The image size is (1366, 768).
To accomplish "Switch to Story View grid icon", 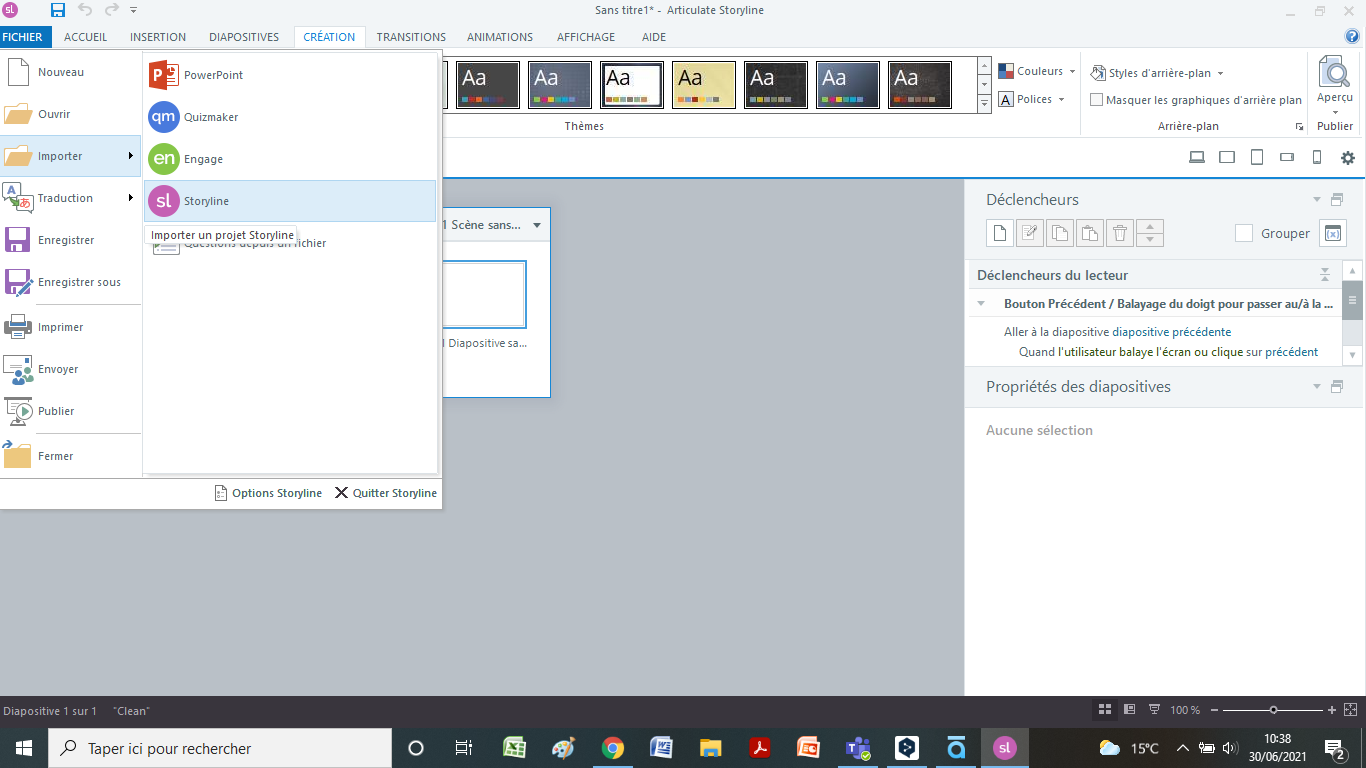I will click(x=1105, y=710).
